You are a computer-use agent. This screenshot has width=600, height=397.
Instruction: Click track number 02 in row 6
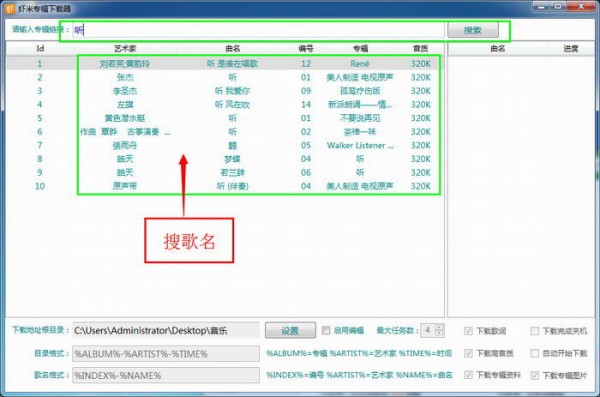306,132
